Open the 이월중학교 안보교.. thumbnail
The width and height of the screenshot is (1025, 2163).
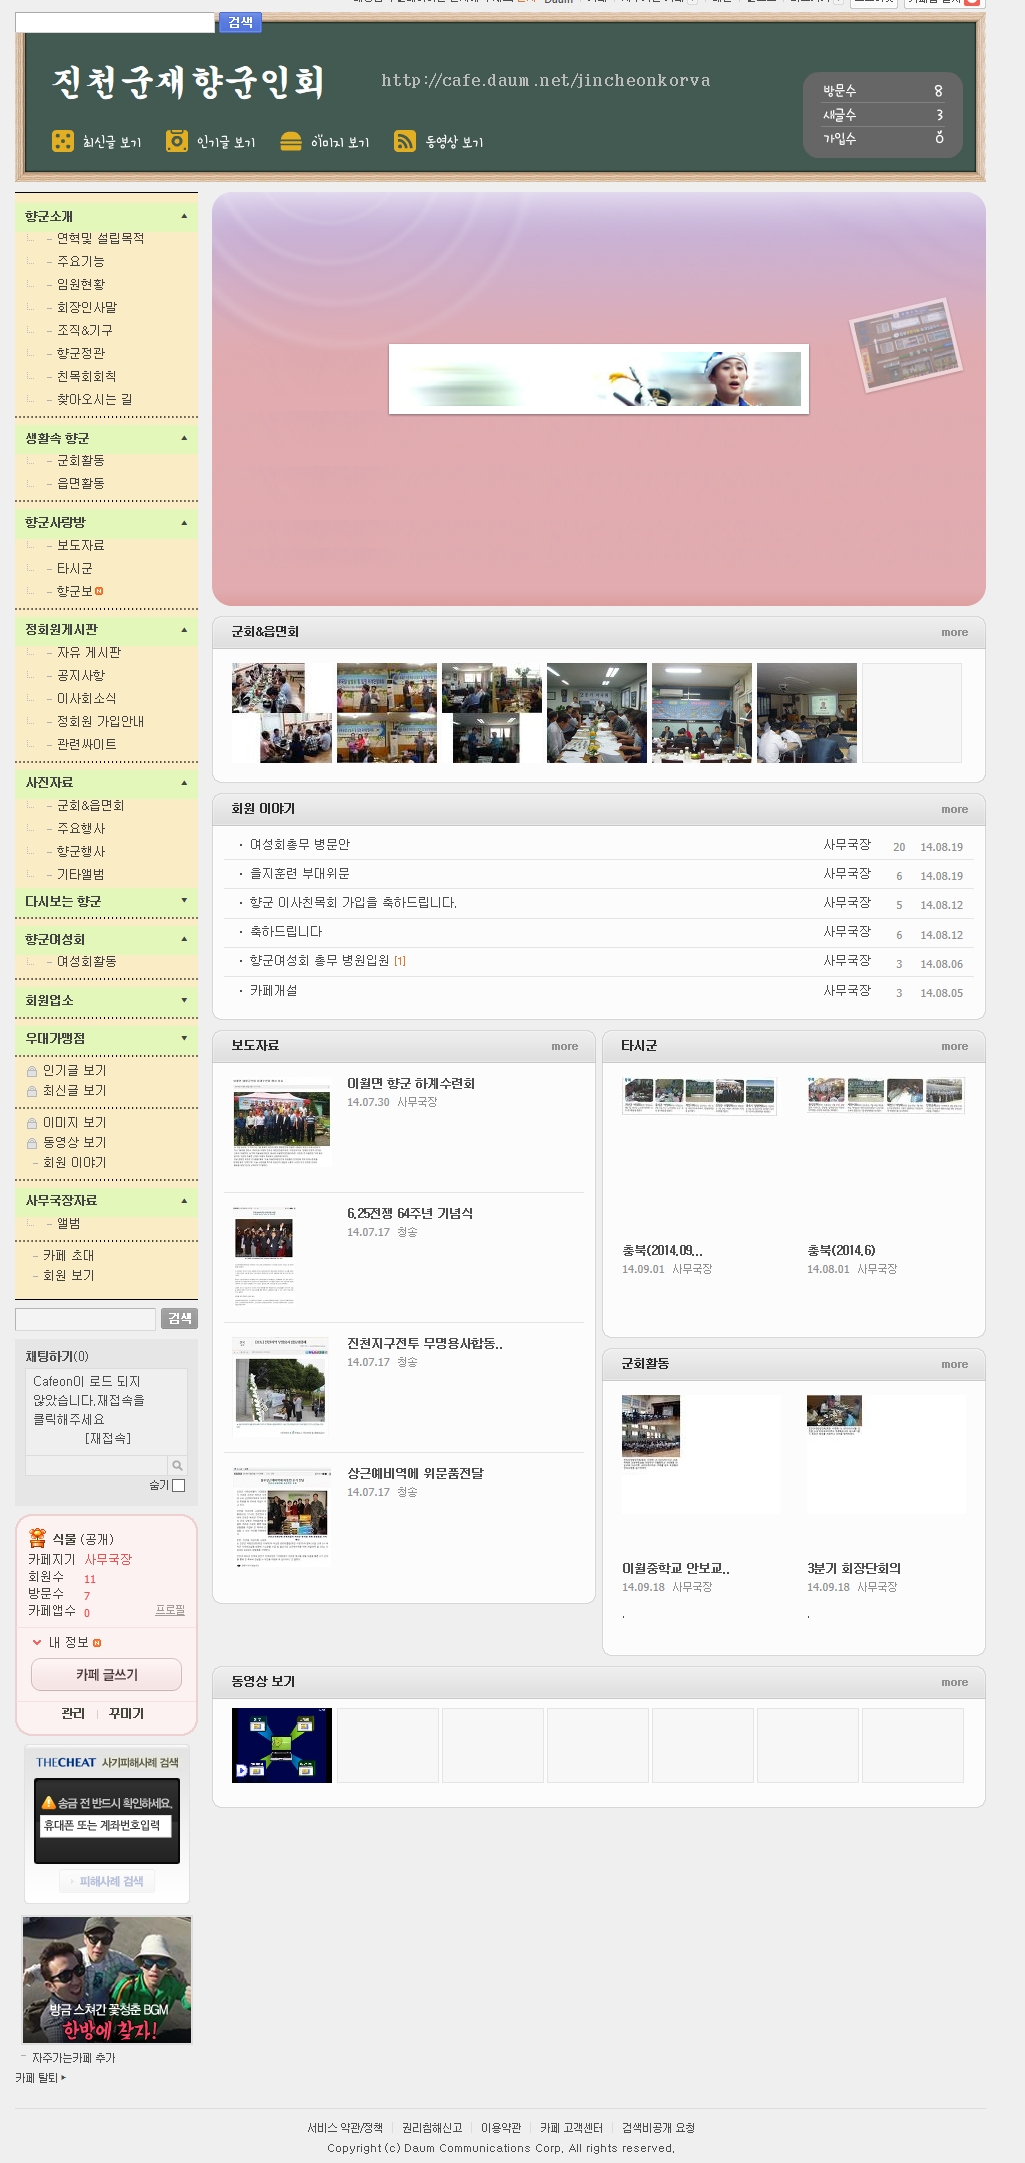click(651, 1431)
